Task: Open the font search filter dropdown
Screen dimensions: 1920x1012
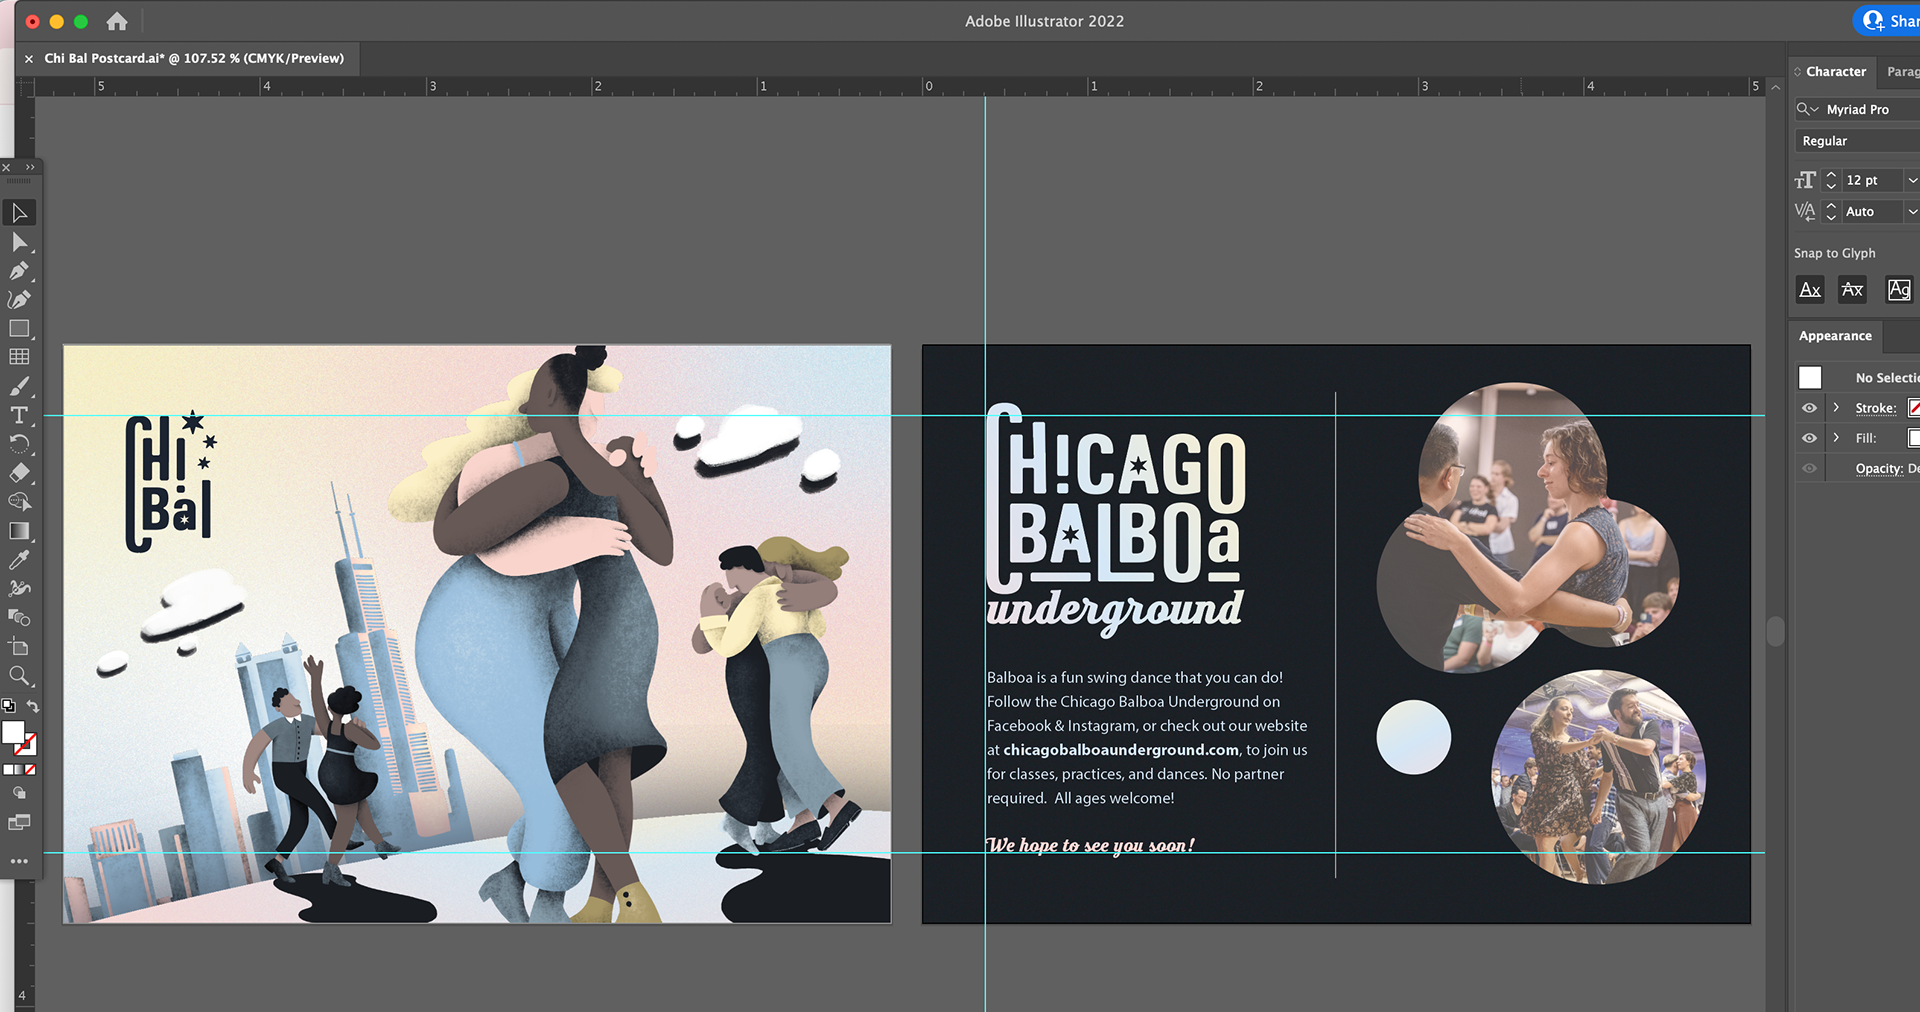Action: point(1807,109)
